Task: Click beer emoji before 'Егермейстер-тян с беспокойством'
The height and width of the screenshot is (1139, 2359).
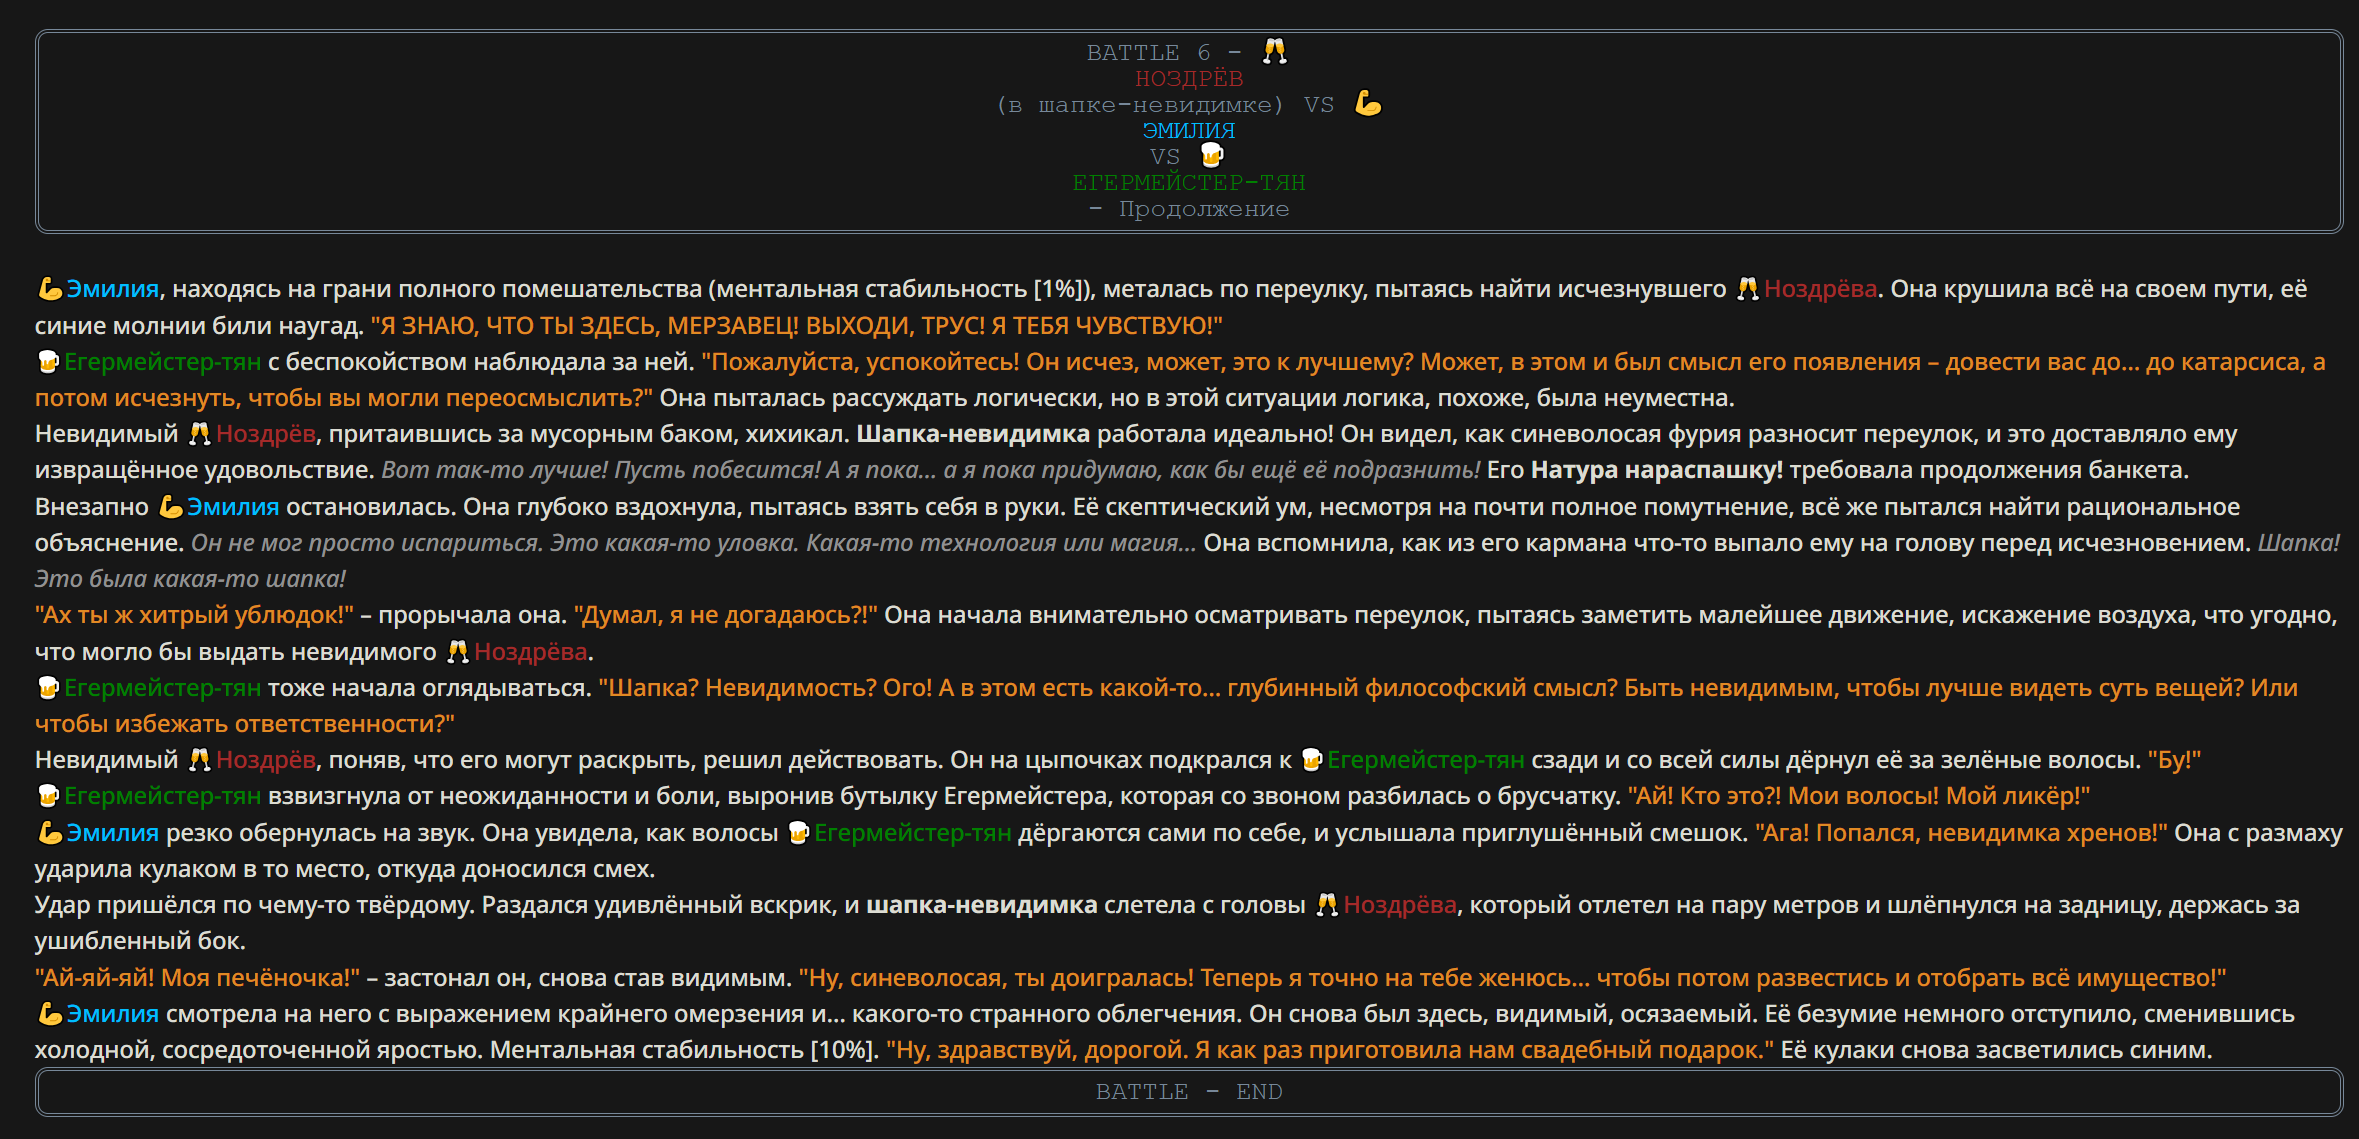Action: [48, 361]
